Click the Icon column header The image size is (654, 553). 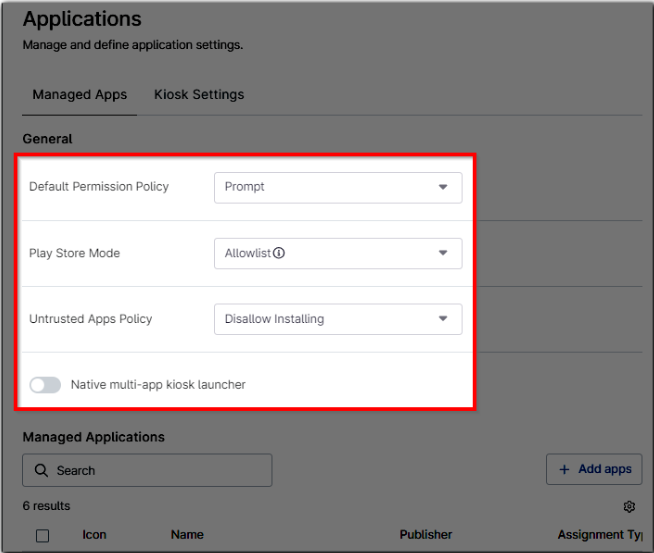pos(94,535)
